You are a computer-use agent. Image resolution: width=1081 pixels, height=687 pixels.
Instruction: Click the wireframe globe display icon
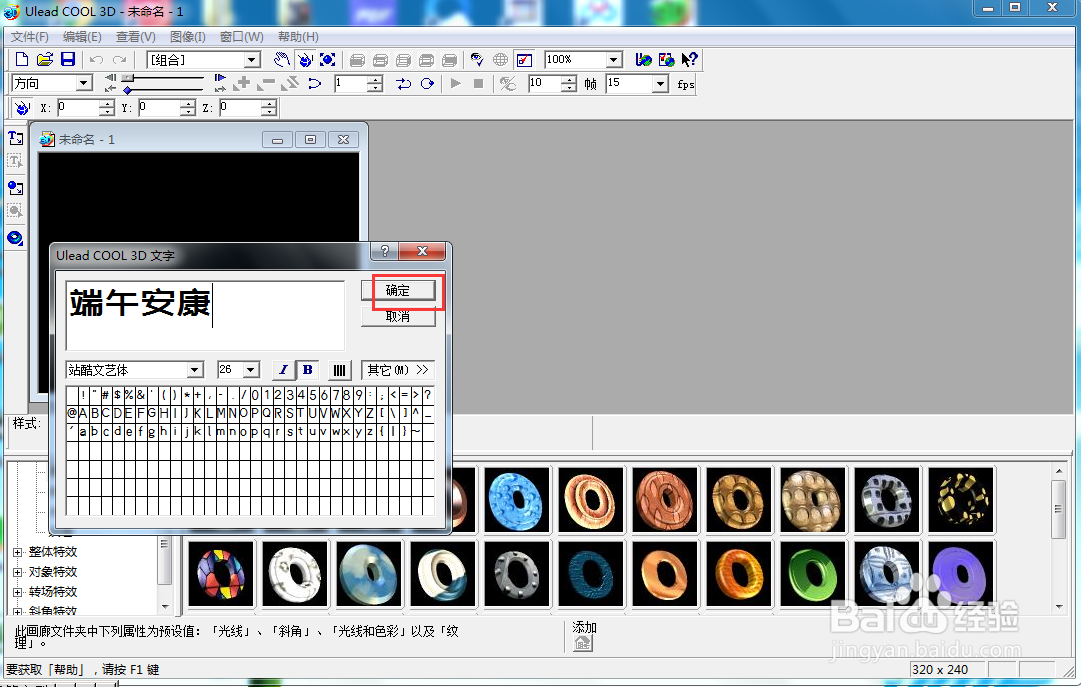click(x=501, y=60)
